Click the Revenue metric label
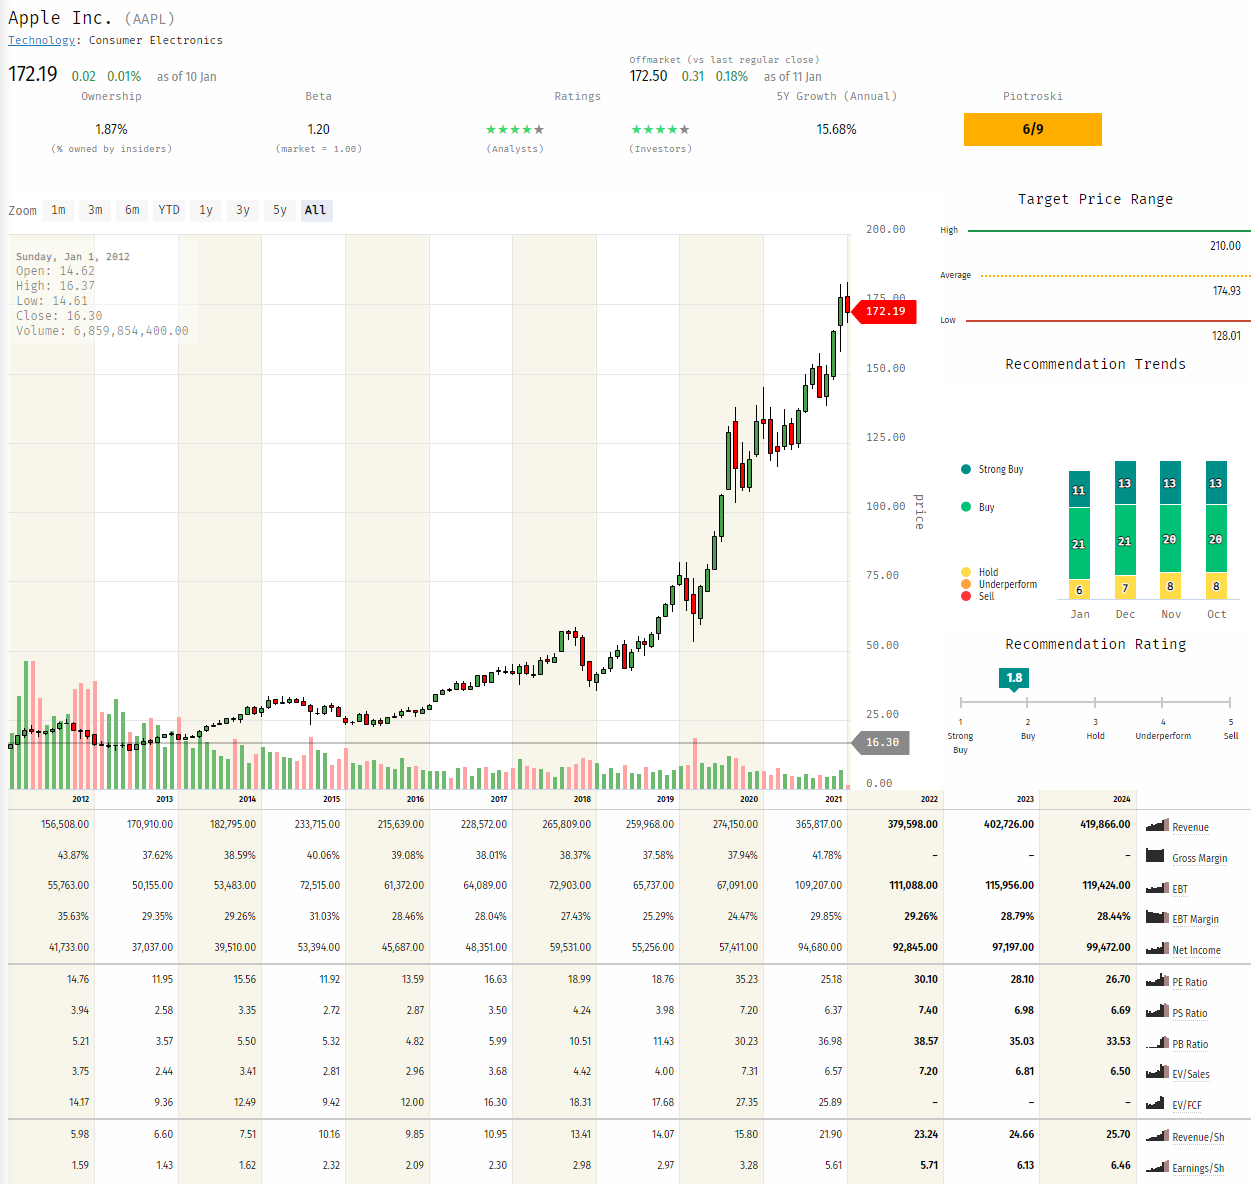 coord(1190,827)
